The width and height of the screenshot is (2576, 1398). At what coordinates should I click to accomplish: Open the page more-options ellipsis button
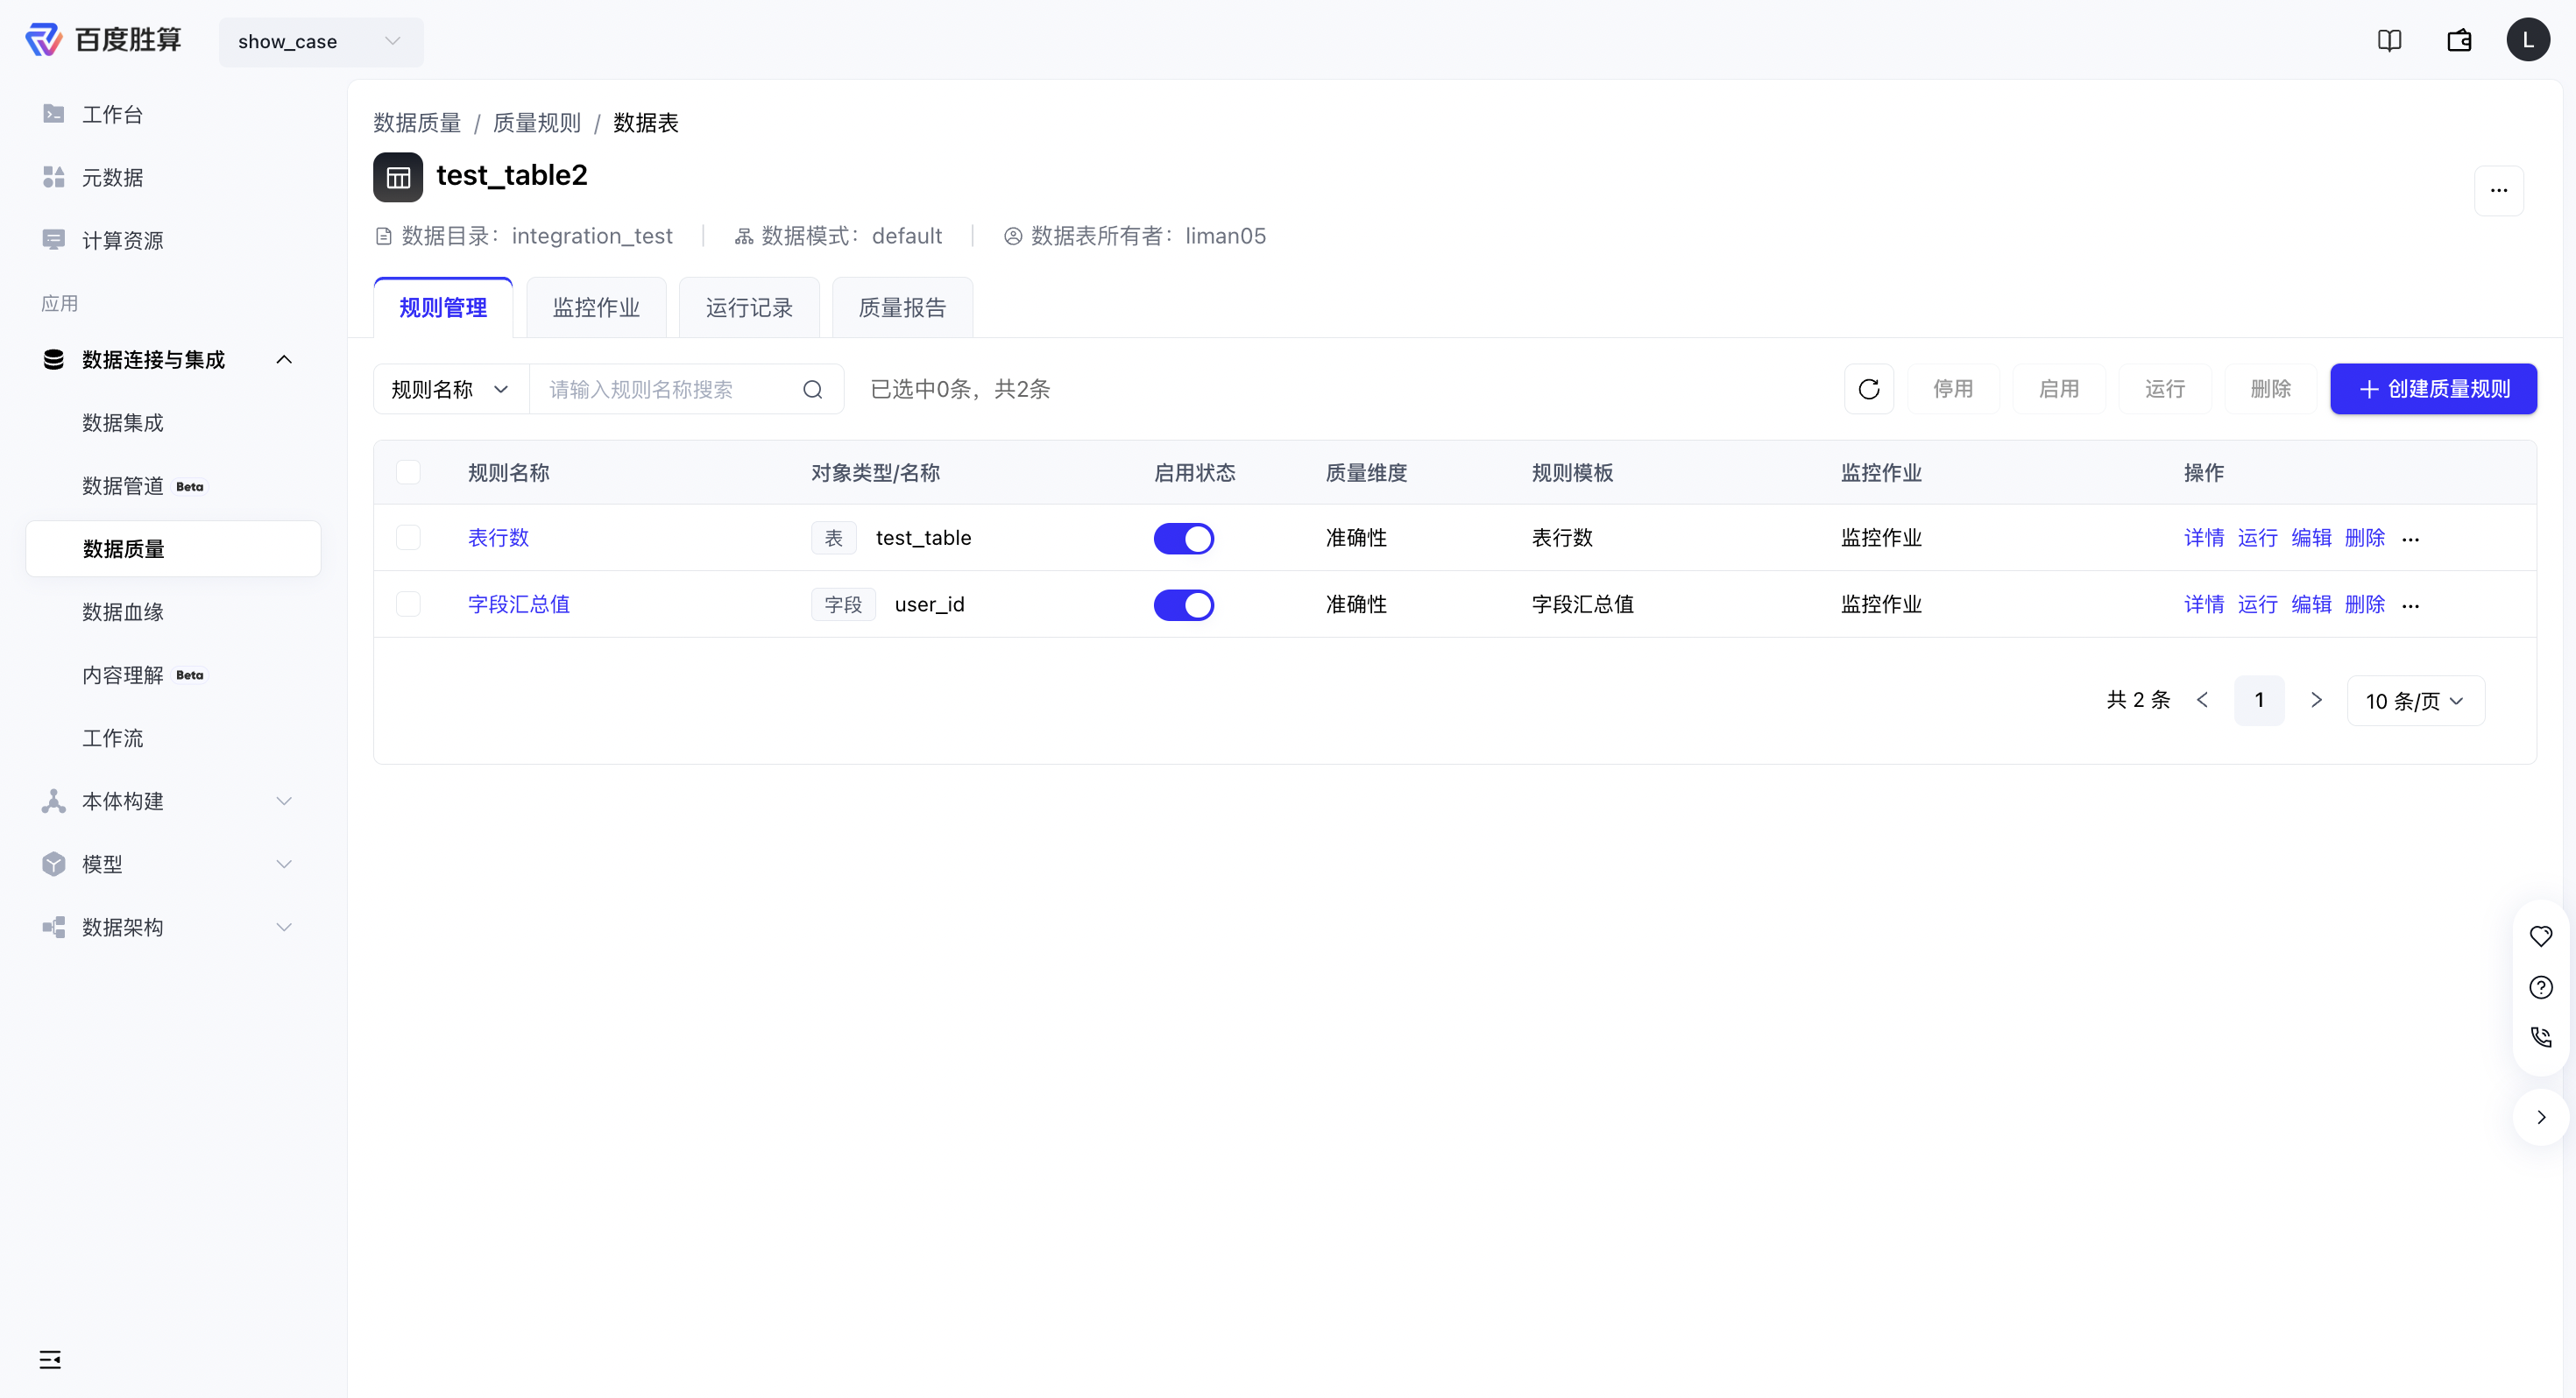(2498, 190)
